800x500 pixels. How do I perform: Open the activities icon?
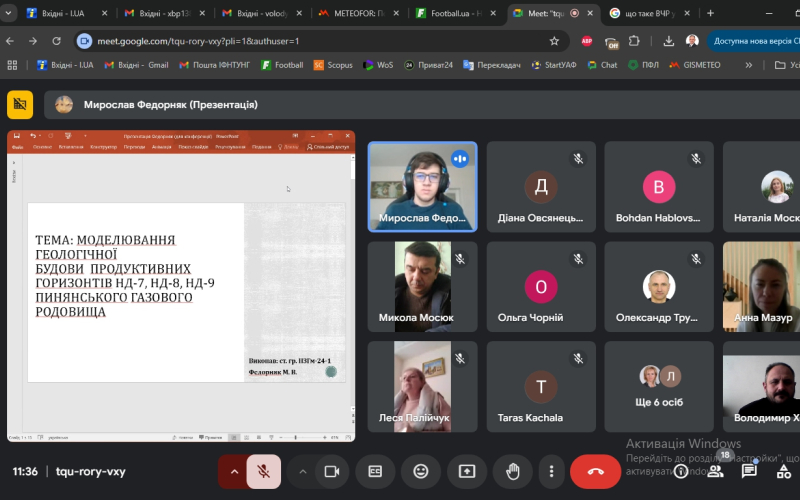(784, 471)
